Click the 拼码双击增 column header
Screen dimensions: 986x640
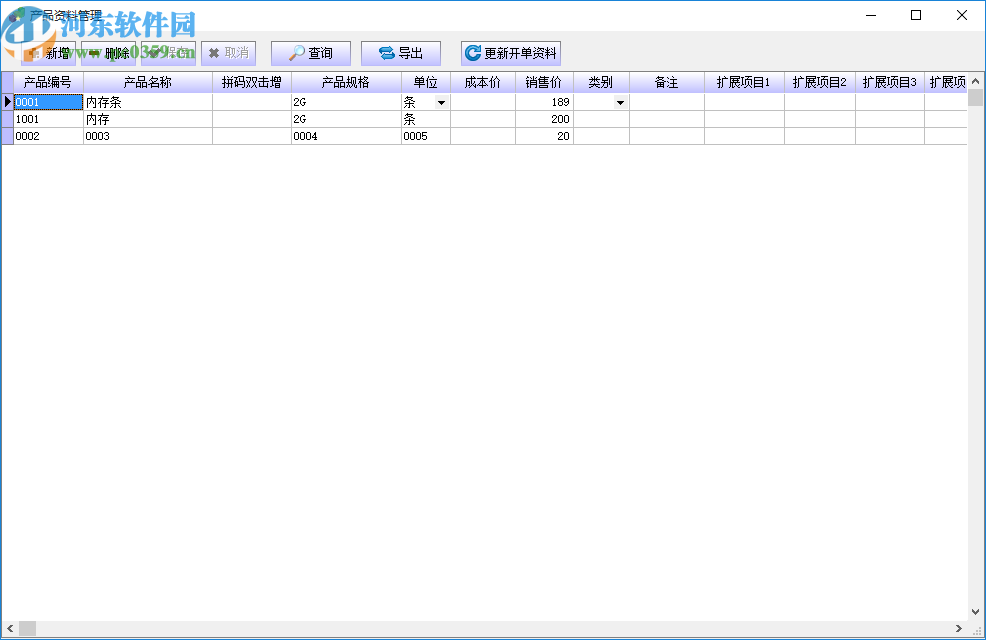(252, 82)
